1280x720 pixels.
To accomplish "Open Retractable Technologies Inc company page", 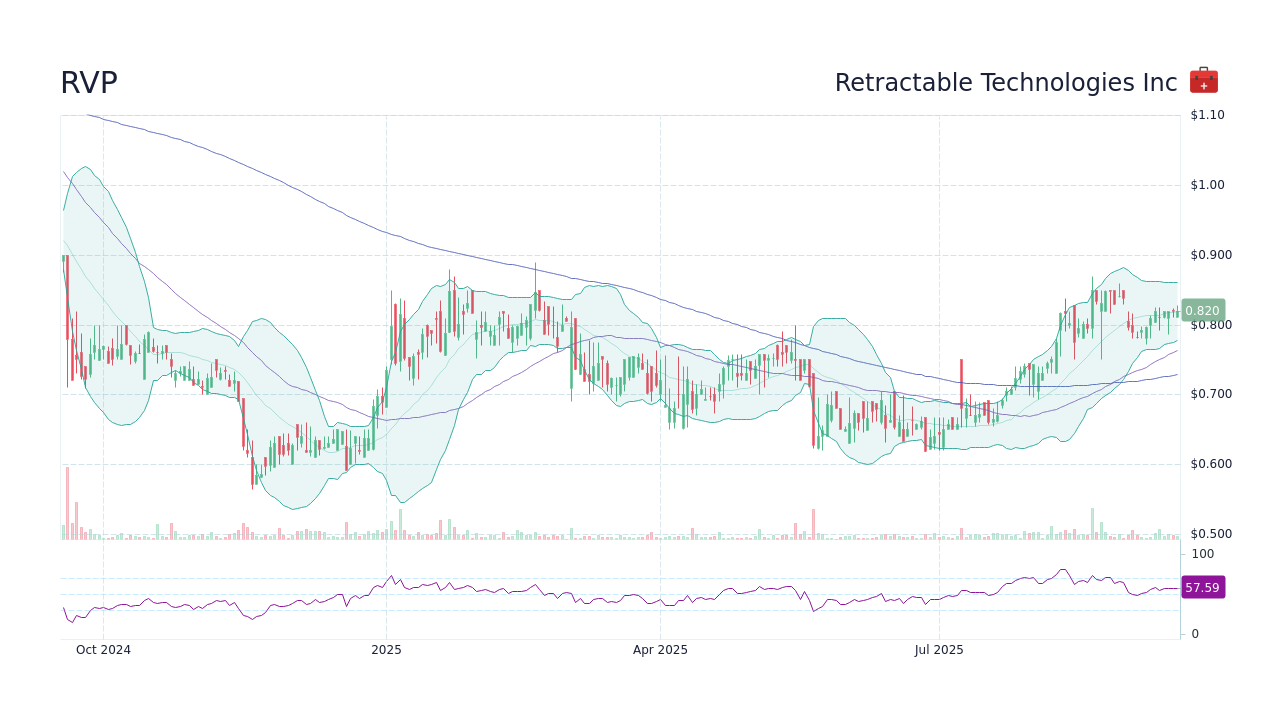I will pyautogui.click(x=1005, y=83).
